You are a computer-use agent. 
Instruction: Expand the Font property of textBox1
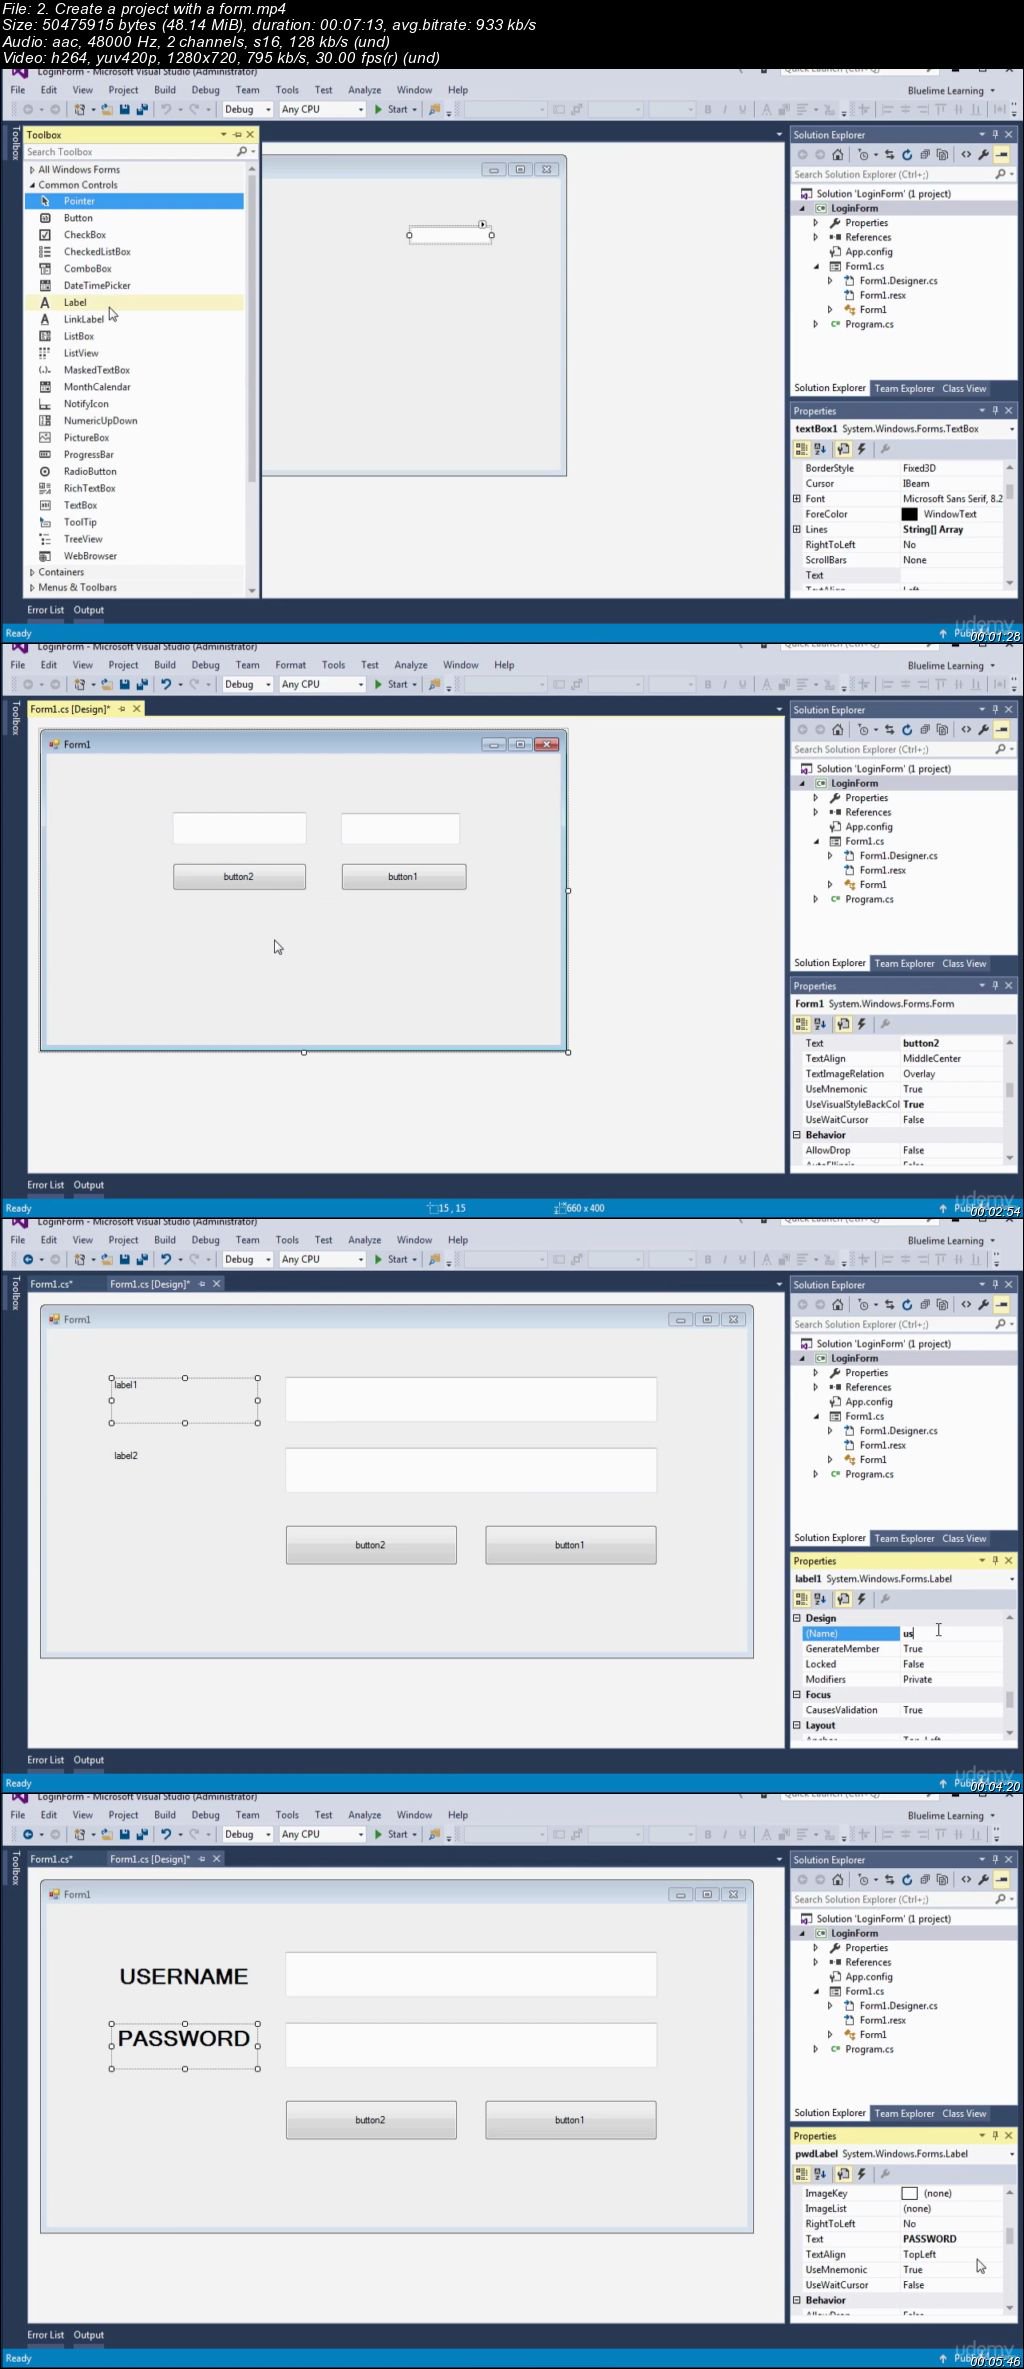[797, 499]
